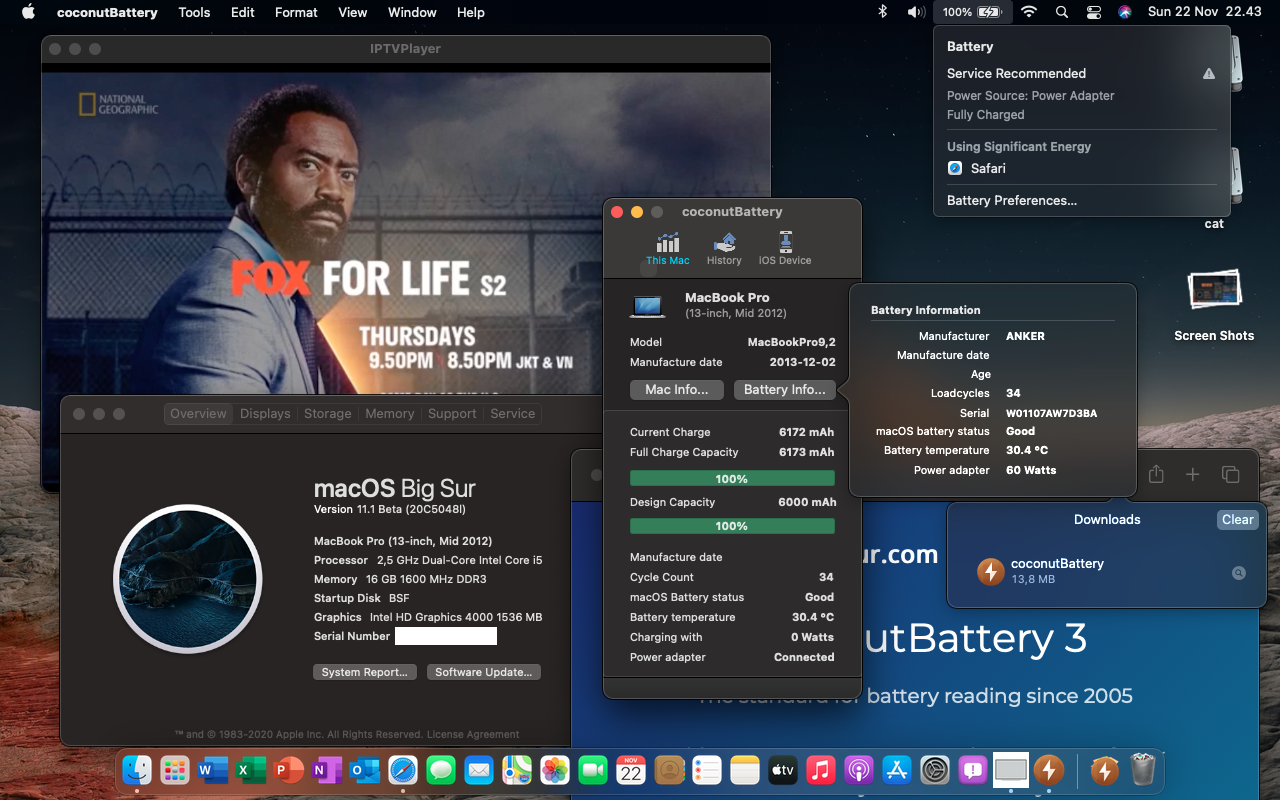Switch to the iOS Device view

(x=785, y=248)
